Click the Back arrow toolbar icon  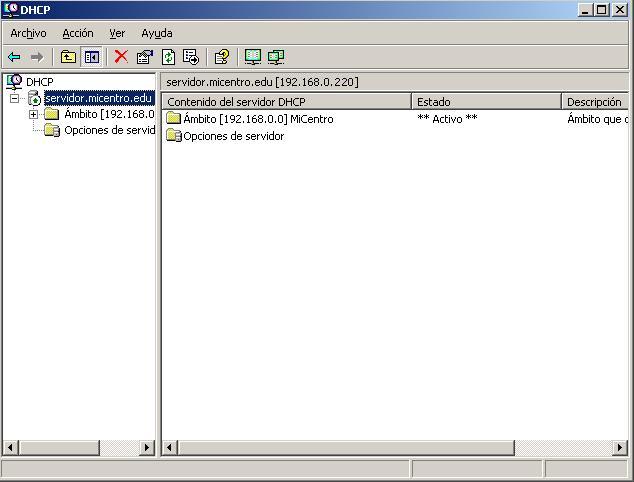pos(14,57)
